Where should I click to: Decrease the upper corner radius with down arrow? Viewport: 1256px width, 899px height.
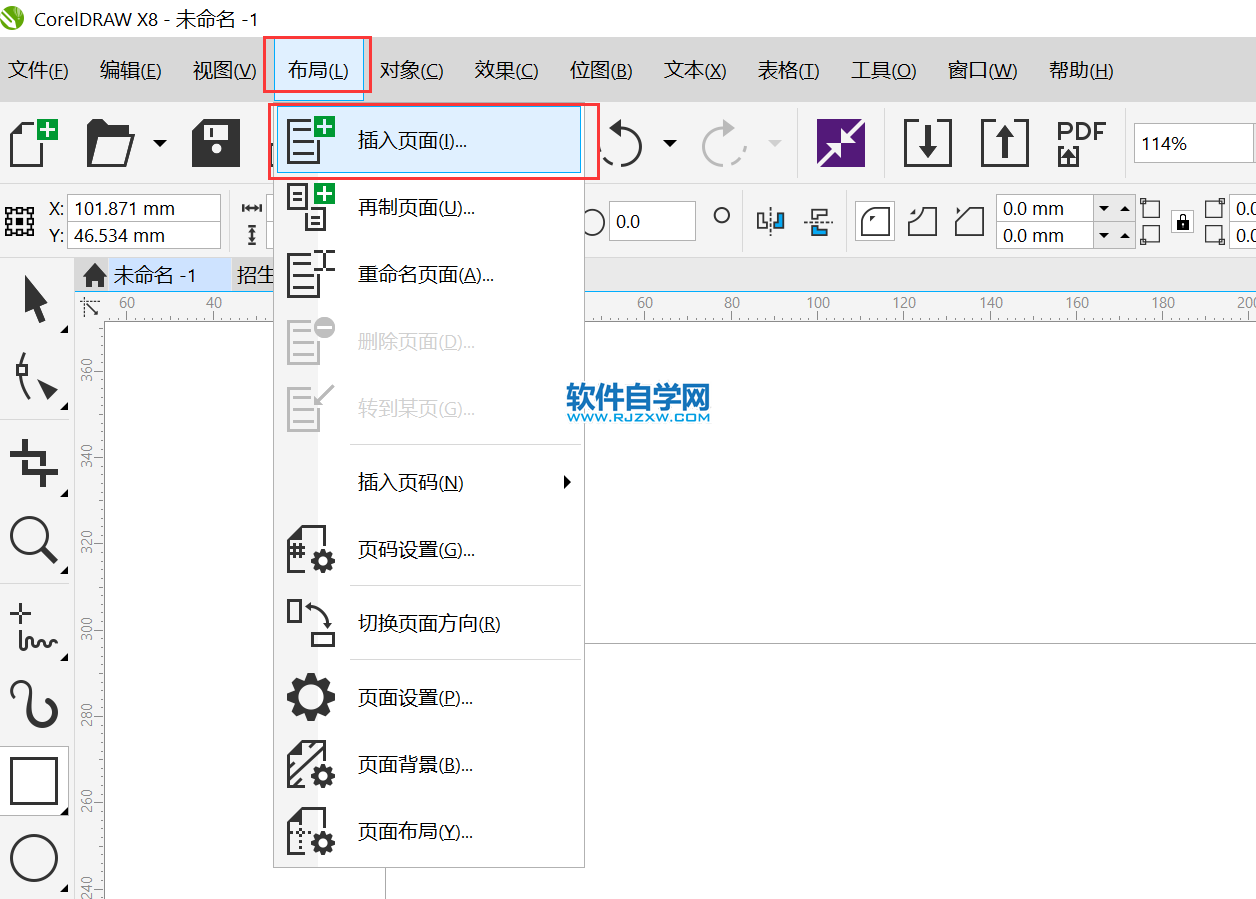click(x=1105, y=208)
